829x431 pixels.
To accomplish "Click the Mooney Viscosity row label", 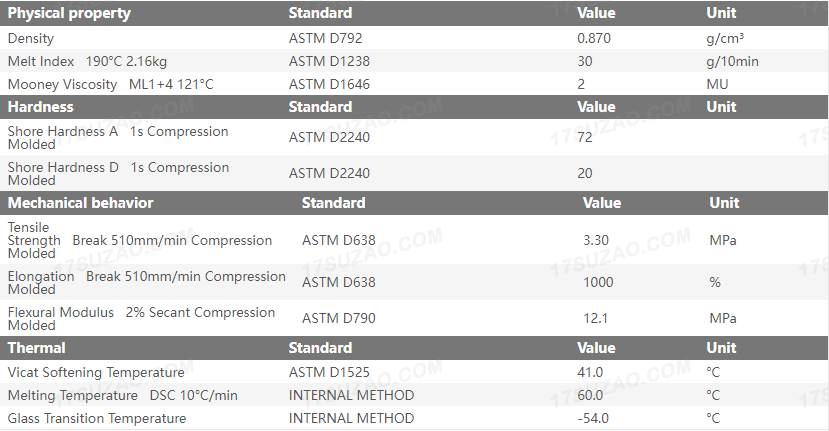I will (x=110, y=85).
